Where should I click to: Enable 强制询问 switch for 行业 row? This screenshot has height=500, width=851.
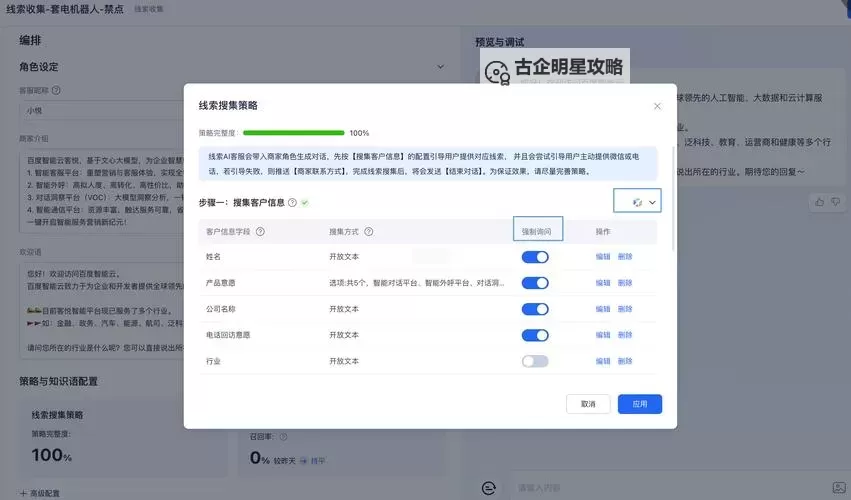(x=535, y=361)
